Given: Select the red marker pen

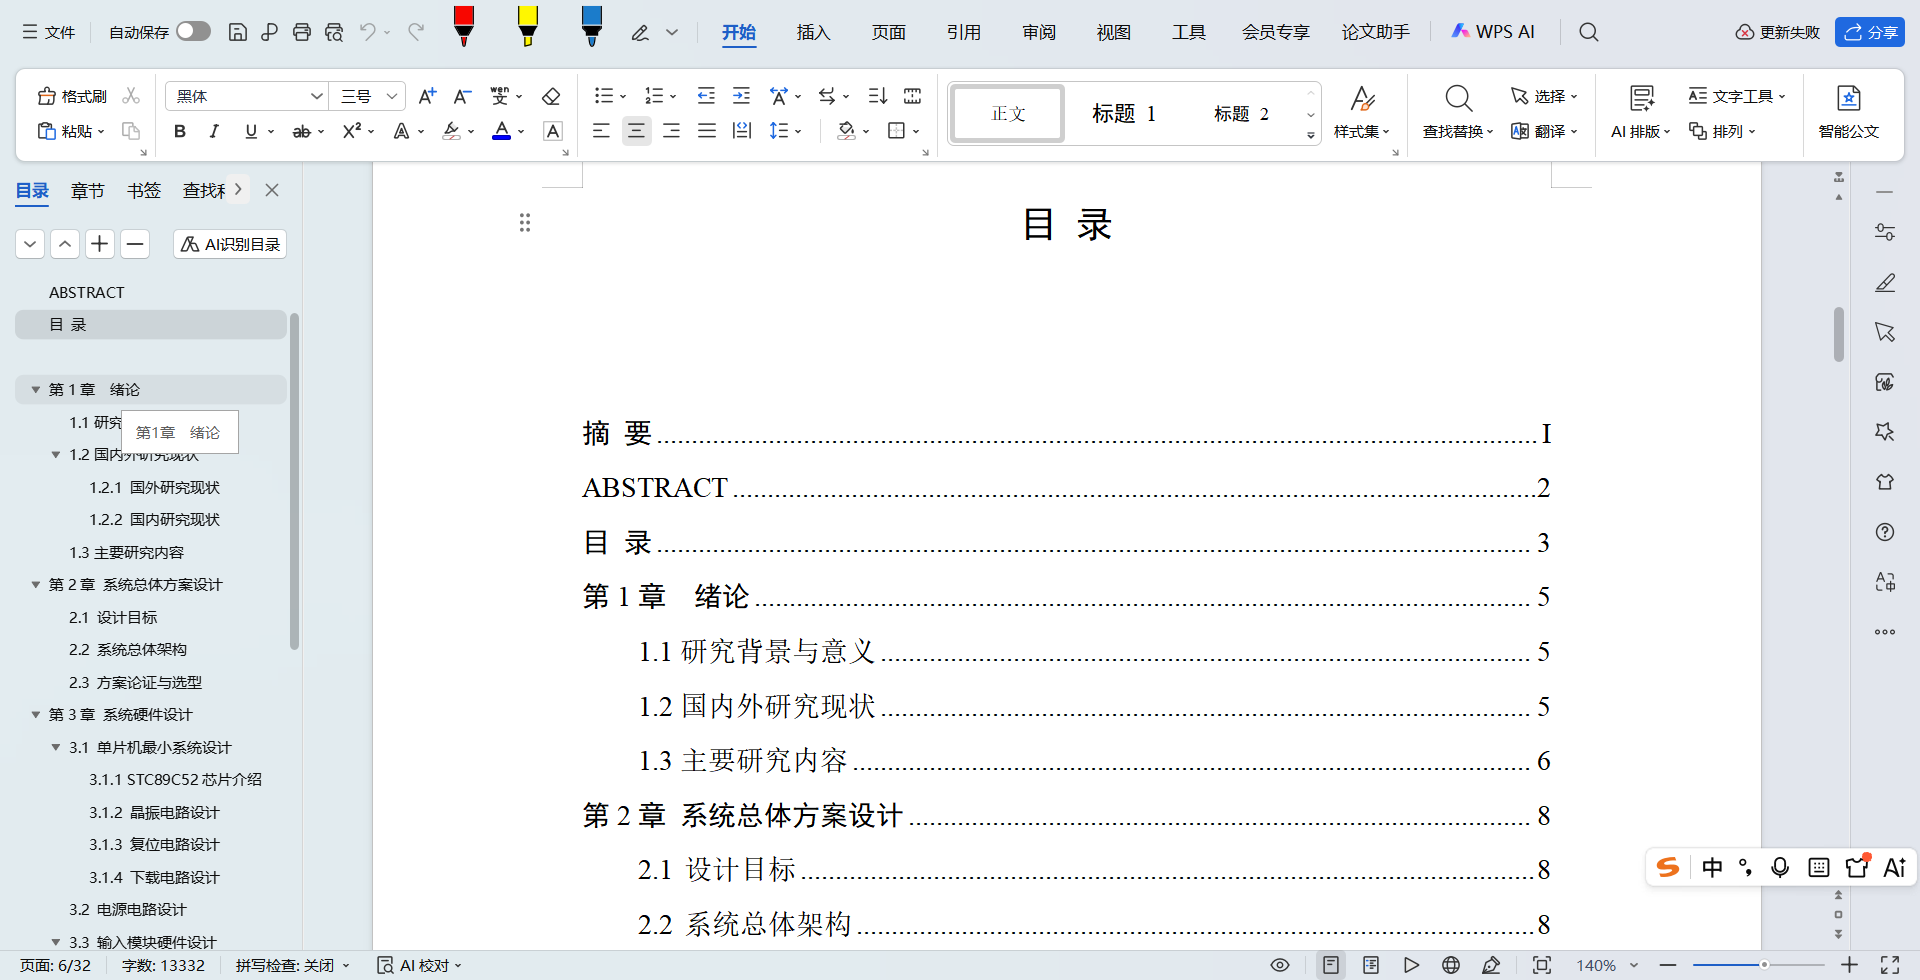Looking at the screenshot, I should [x=464, y=26].
